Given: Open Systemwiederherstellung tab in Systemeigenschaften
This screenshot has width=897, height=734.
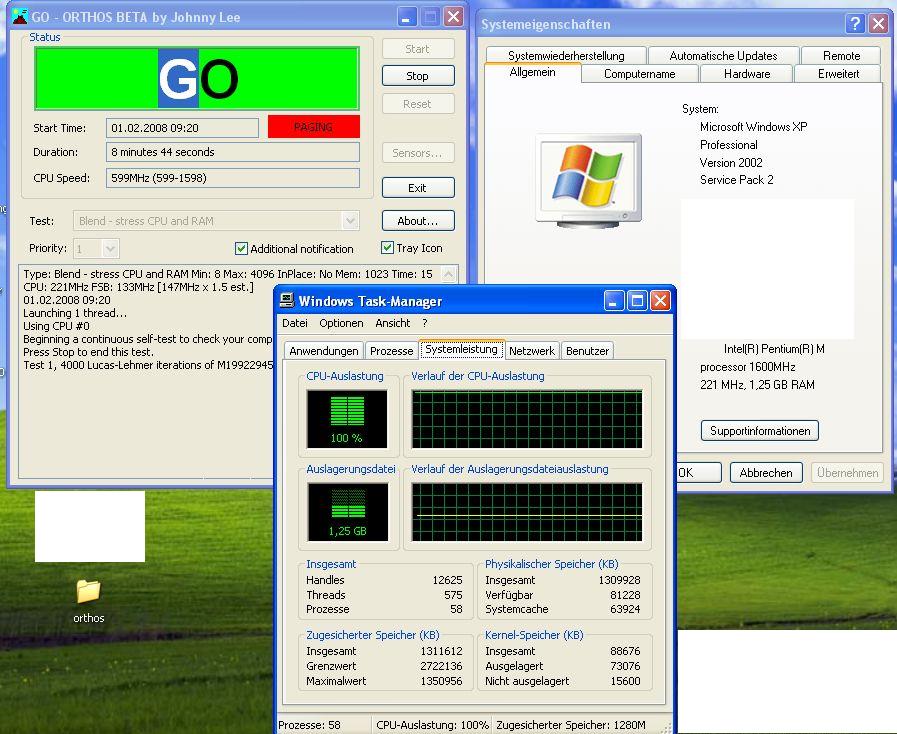Looking at the screenshot, I should click(x=566, y=55).
